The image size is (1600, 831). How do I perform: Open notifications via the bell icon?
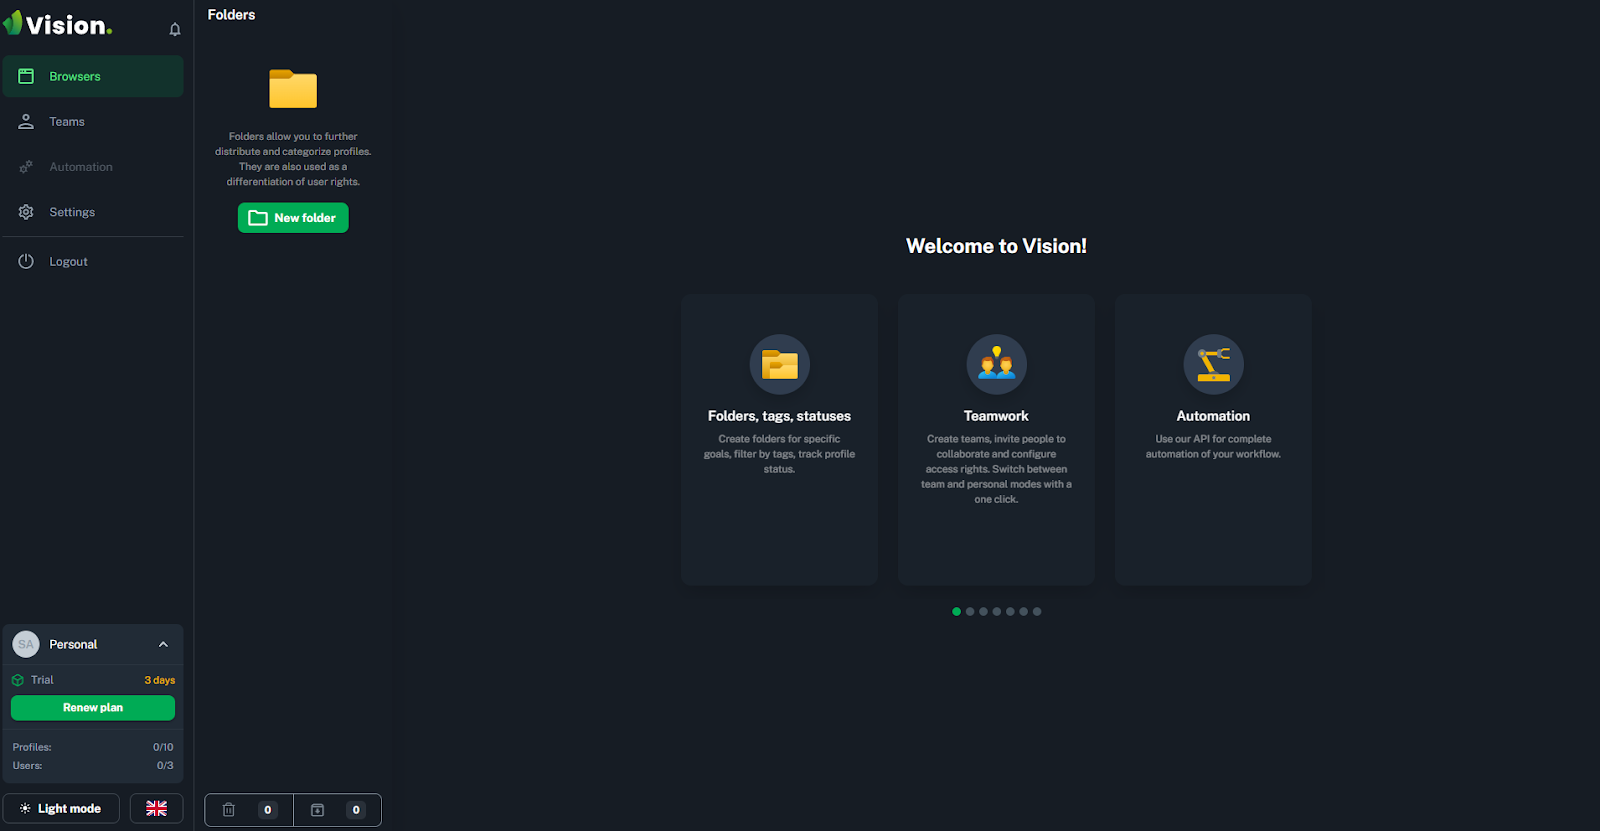click(175, 29)
